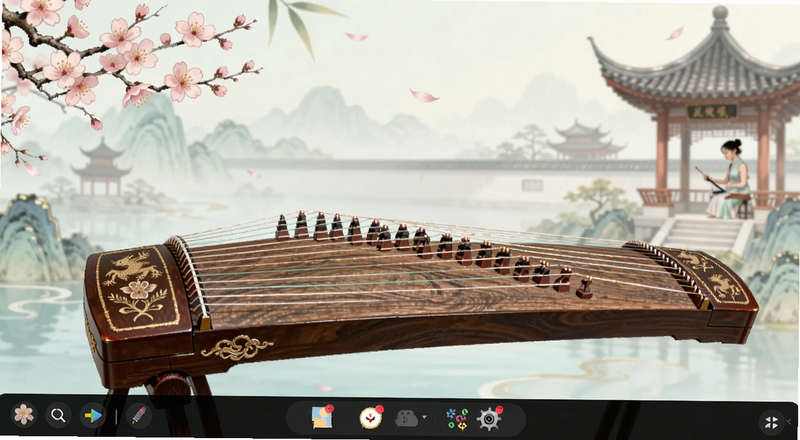The height and width of the screenshot is (440, 800).
Task: Click the gray cloud-shaped icon
Action: [x=407, y=419]
